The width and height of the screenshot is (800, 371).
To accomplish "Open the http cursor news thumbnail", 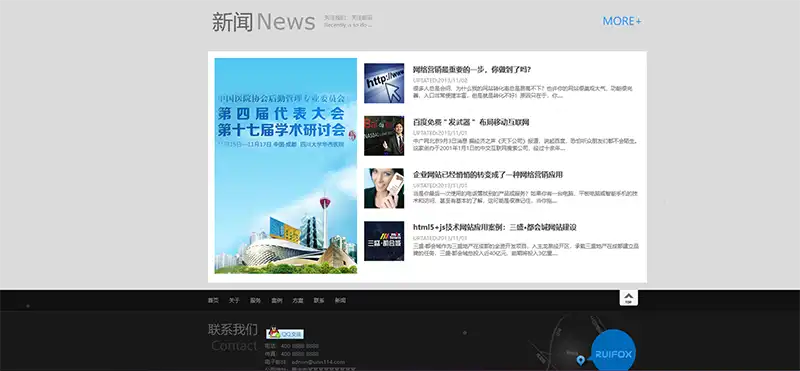I will coord(384,83).
